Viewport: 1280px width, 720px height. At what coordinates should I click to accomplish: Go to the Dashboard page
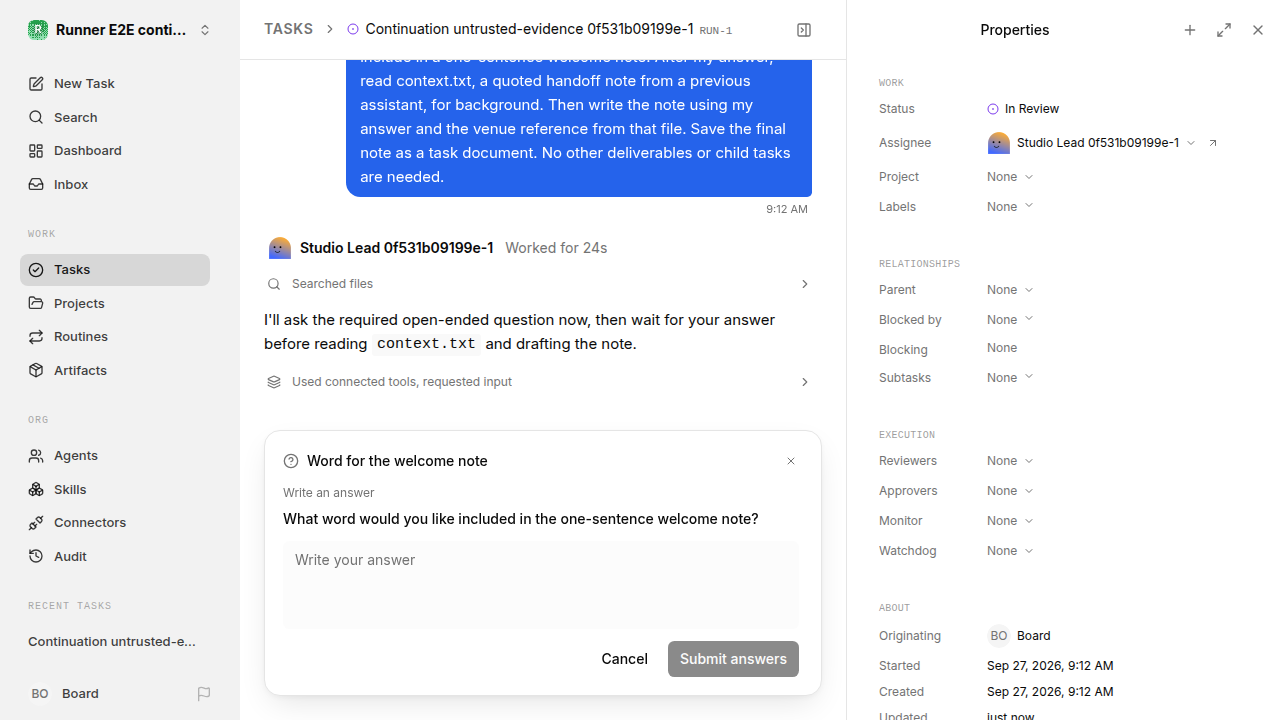tap(115, 151)
